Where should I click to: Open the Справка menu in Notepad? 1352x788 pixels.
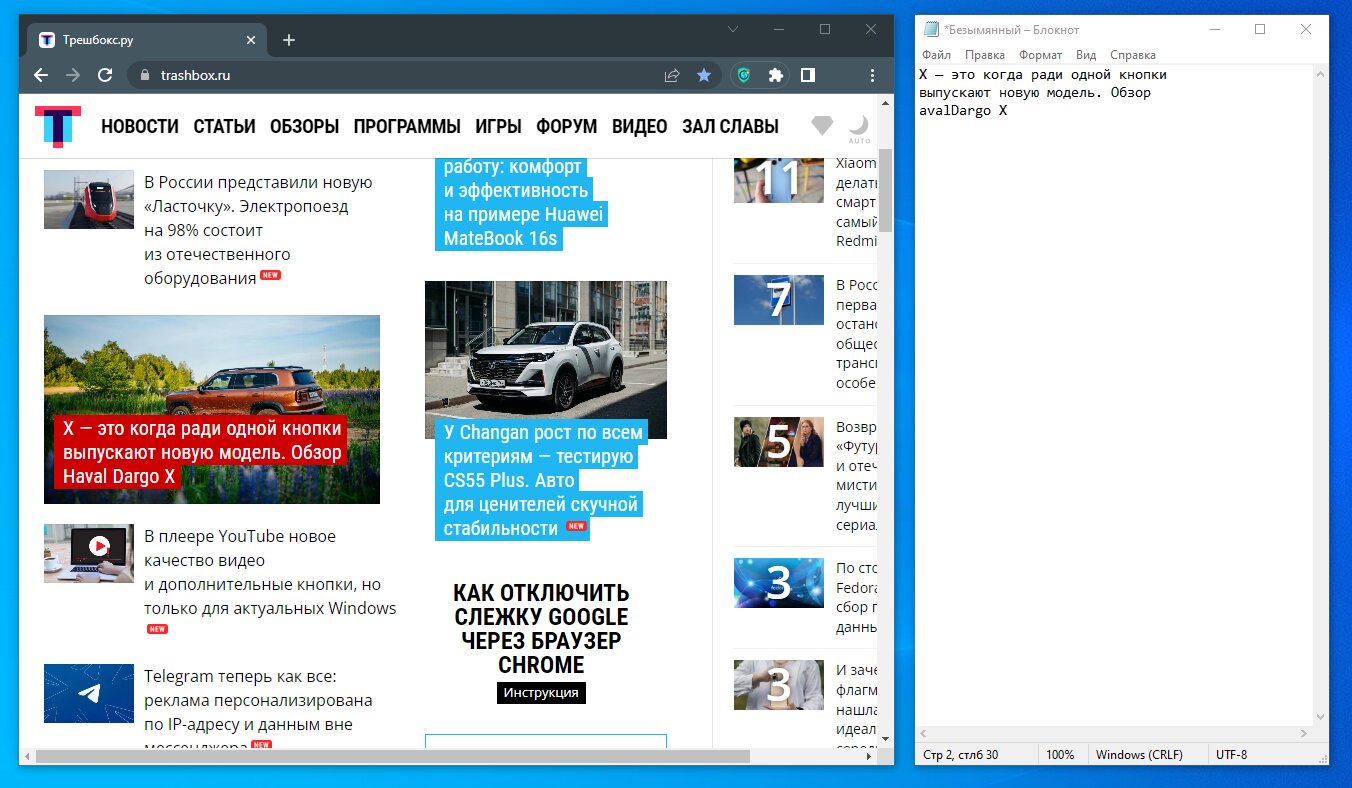1132,55
